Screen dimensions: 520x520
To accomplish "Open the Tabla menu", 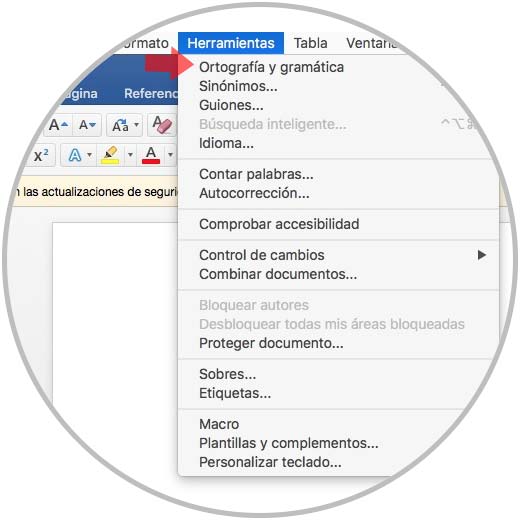I will [310, 43].
